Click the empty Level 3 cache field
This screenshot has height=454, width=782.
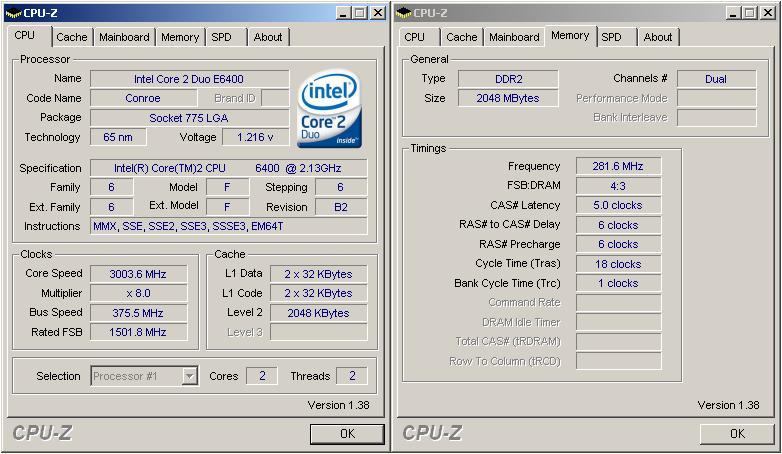pos(318,332)
